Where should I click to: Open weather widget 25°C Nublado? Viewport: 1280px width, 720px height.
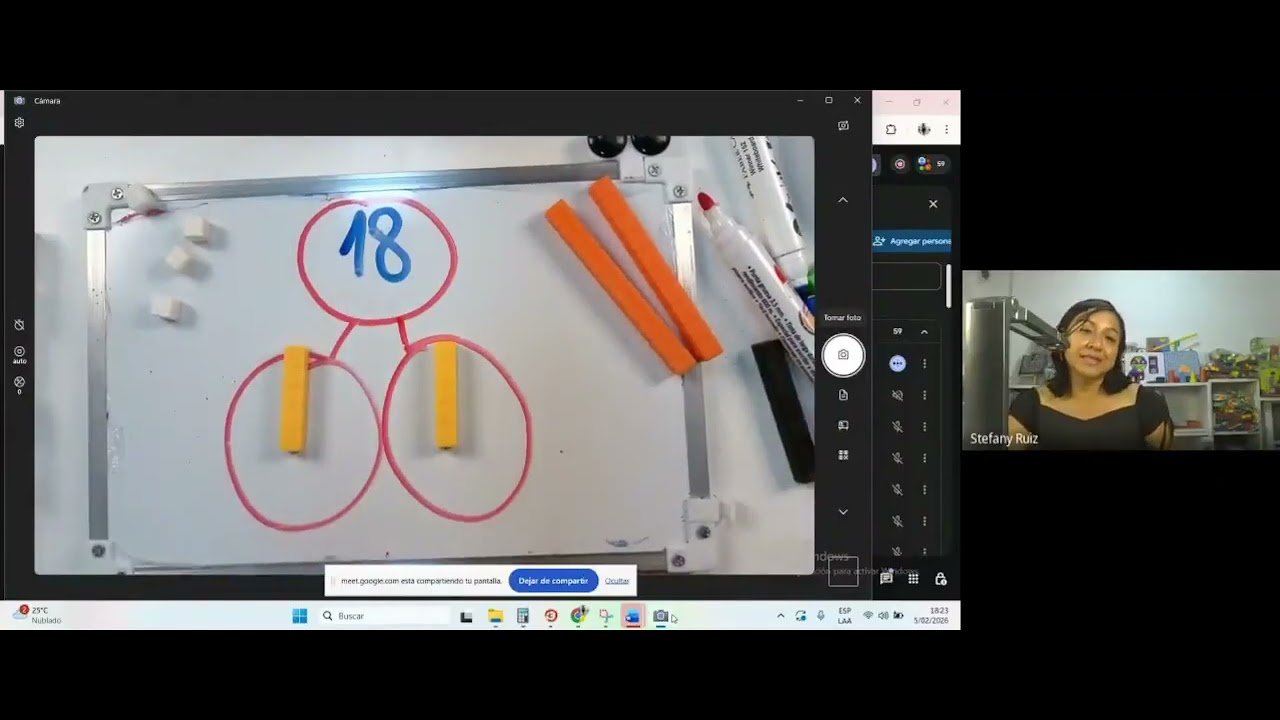[38, 616]
